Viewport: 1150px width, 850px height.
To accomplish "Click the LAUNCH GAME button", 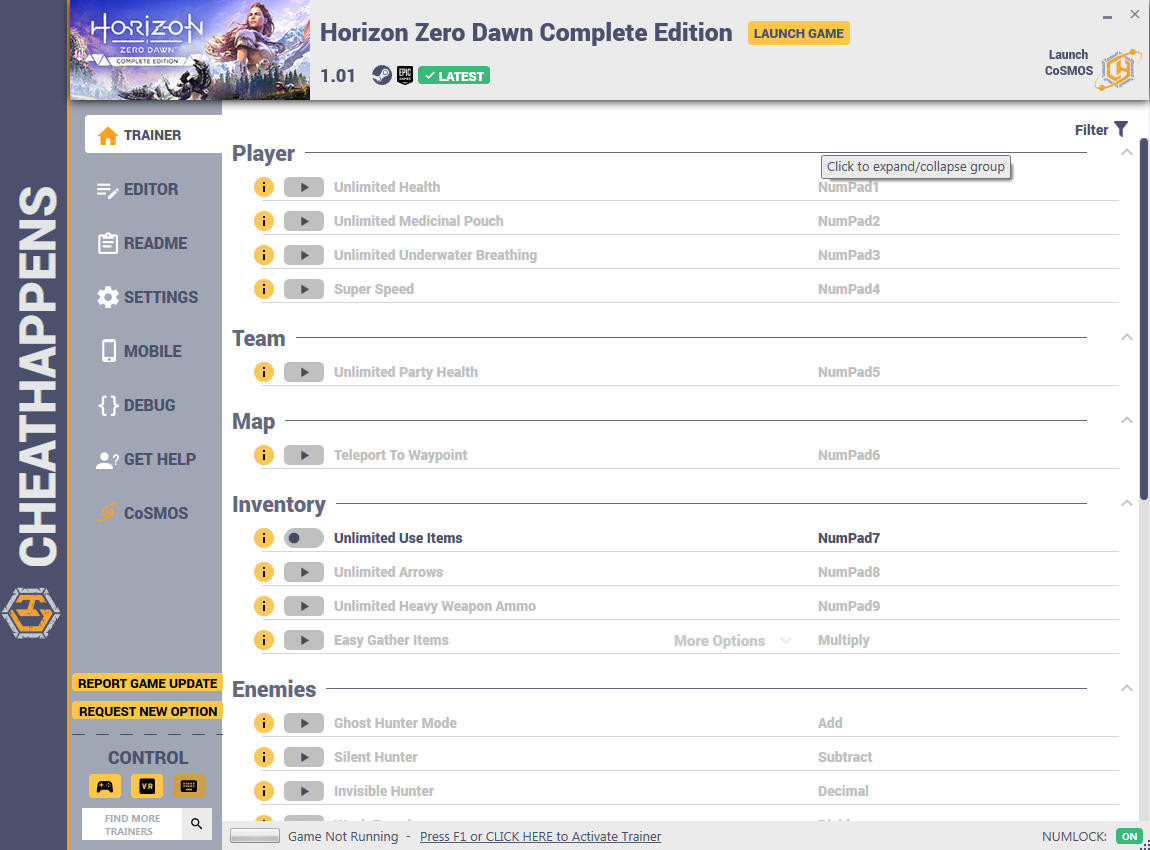I will 799,33.
